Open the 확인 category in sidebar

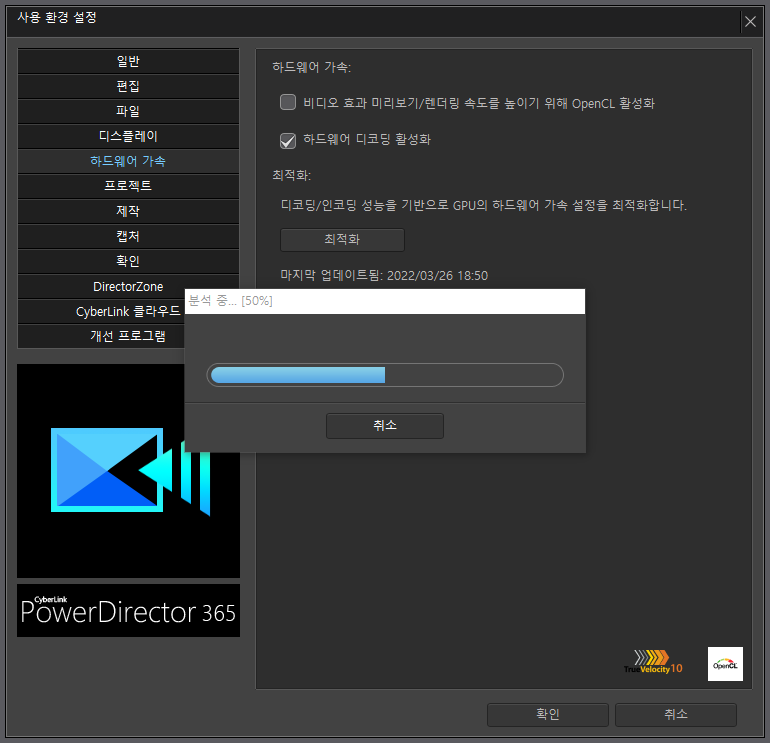click(x=128, y=261)
